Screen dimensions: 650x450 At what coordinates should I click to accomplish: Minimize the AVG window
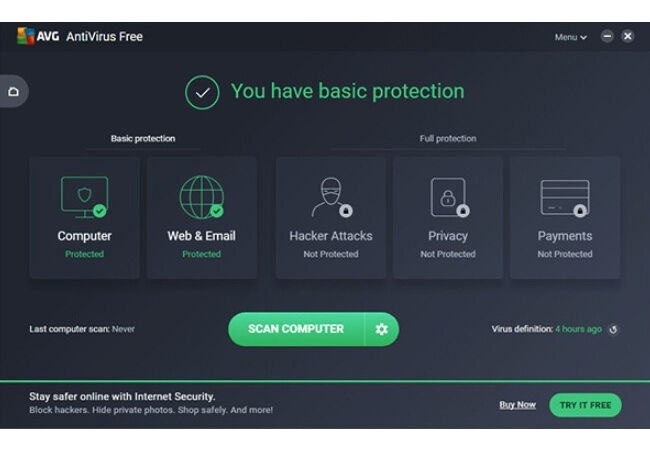(x=607, y=36)
